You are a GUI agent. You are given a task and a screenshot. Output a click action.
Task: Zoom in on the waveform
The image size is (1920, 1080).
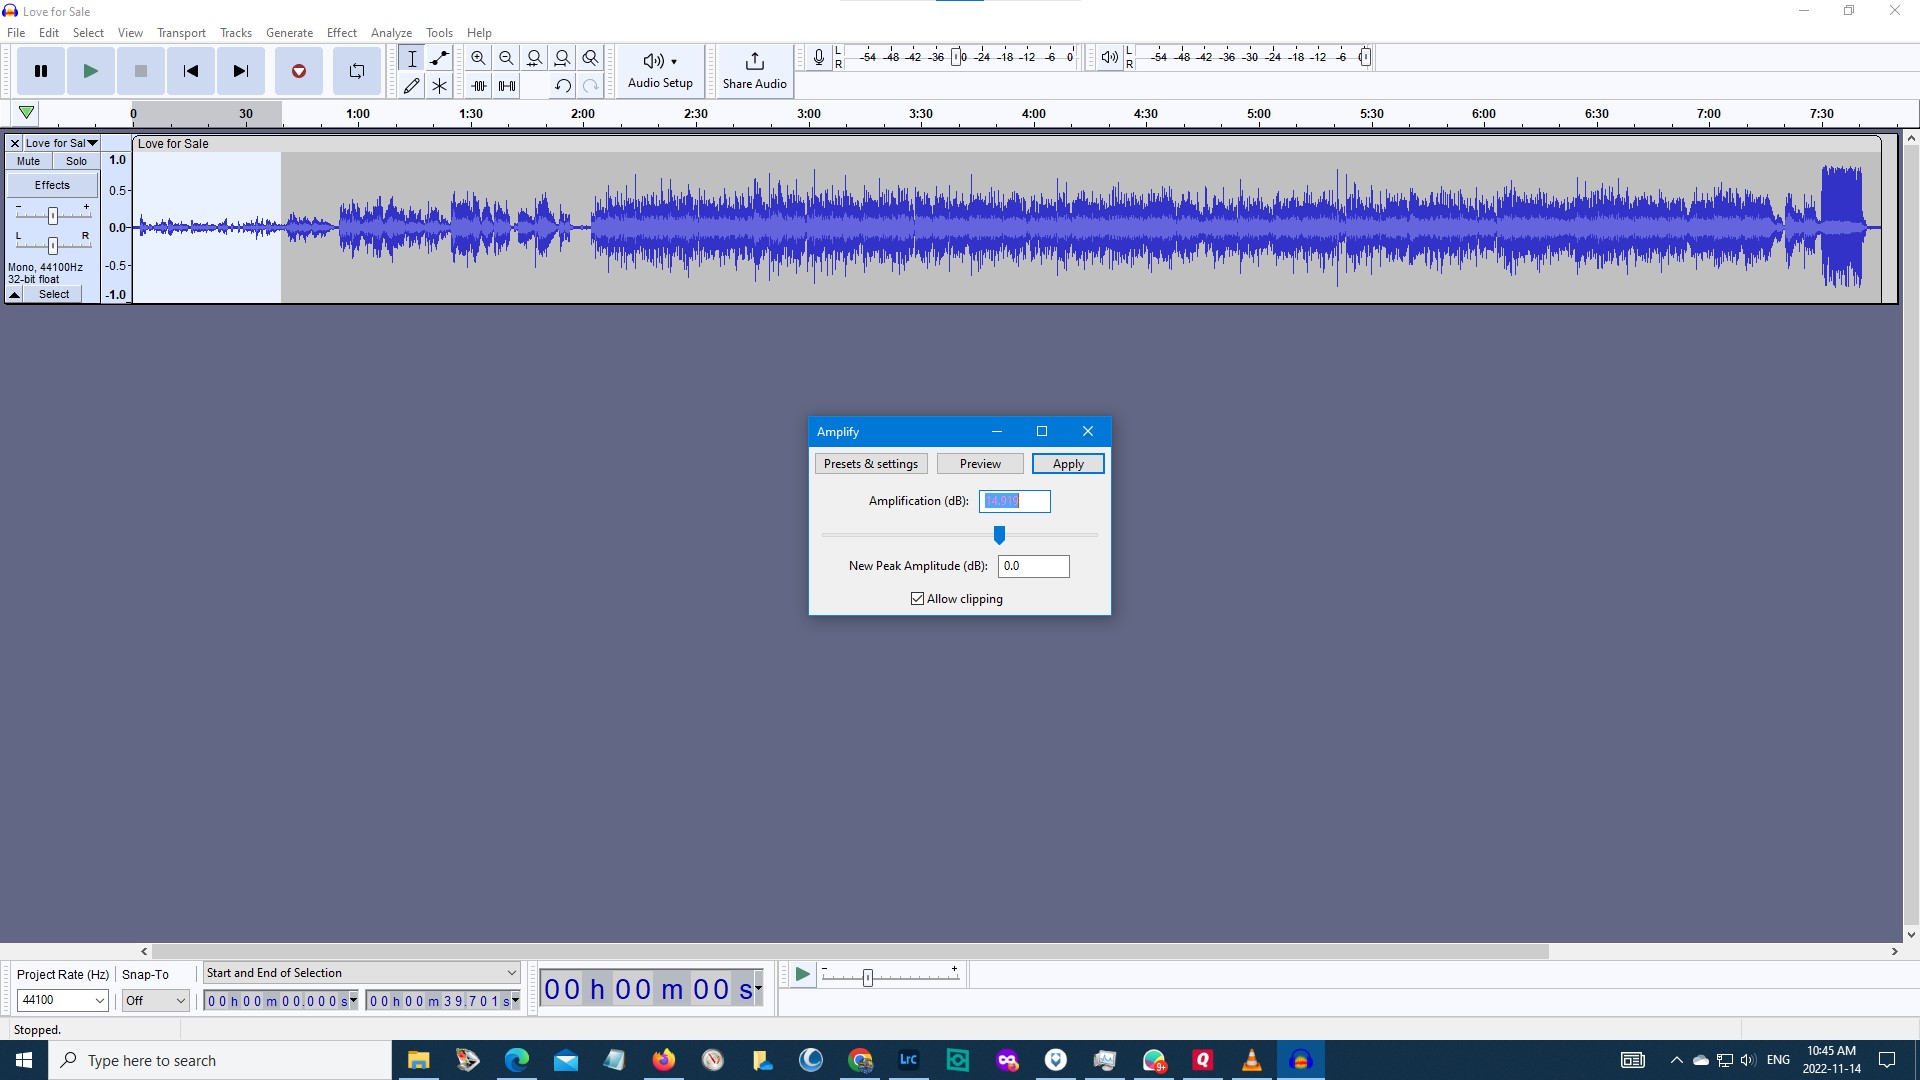coord(479,58)
